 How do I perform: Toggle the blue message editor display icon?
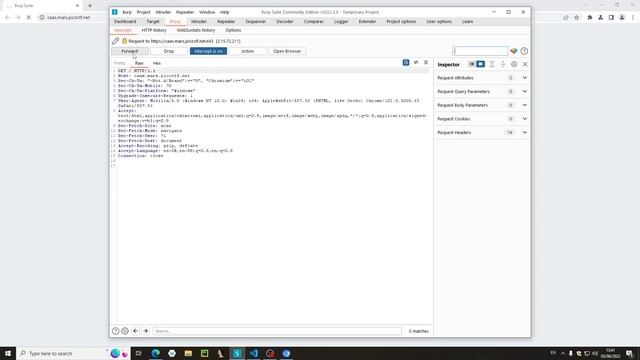(x=406, y=62)
